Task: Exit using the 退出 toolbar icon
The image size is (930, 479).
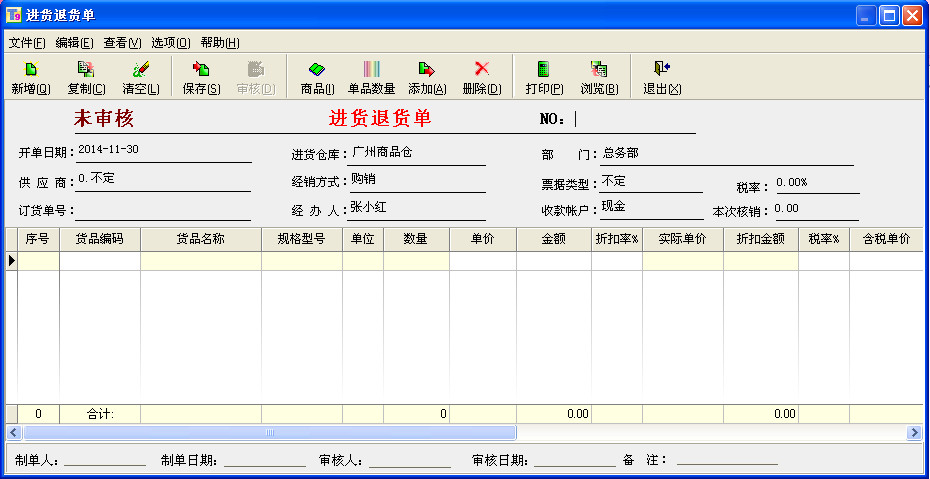Action: pyautogui.click(x=662, y=69)
